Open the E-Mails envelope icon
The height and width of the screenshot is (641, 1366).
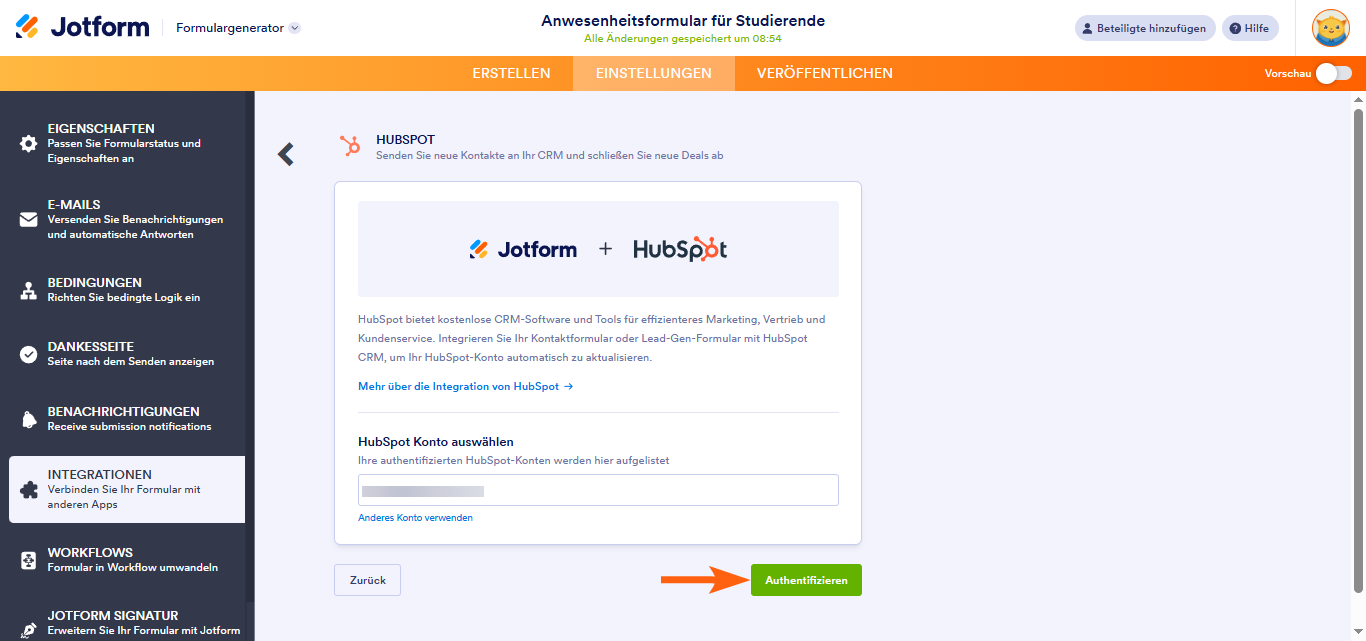pos(29,220)
